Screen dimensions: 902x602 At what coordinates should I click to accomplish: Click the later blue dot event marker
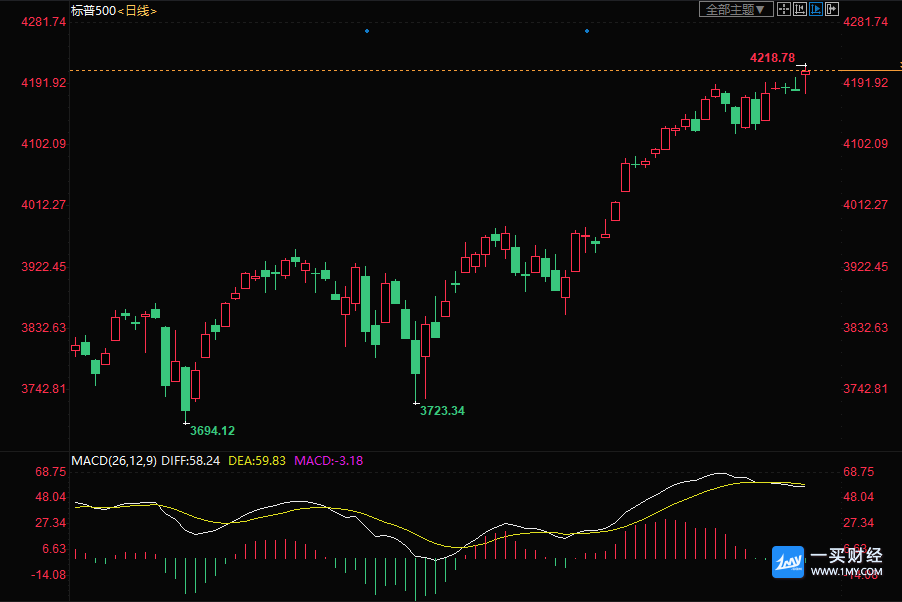click(x=587, y=31)
